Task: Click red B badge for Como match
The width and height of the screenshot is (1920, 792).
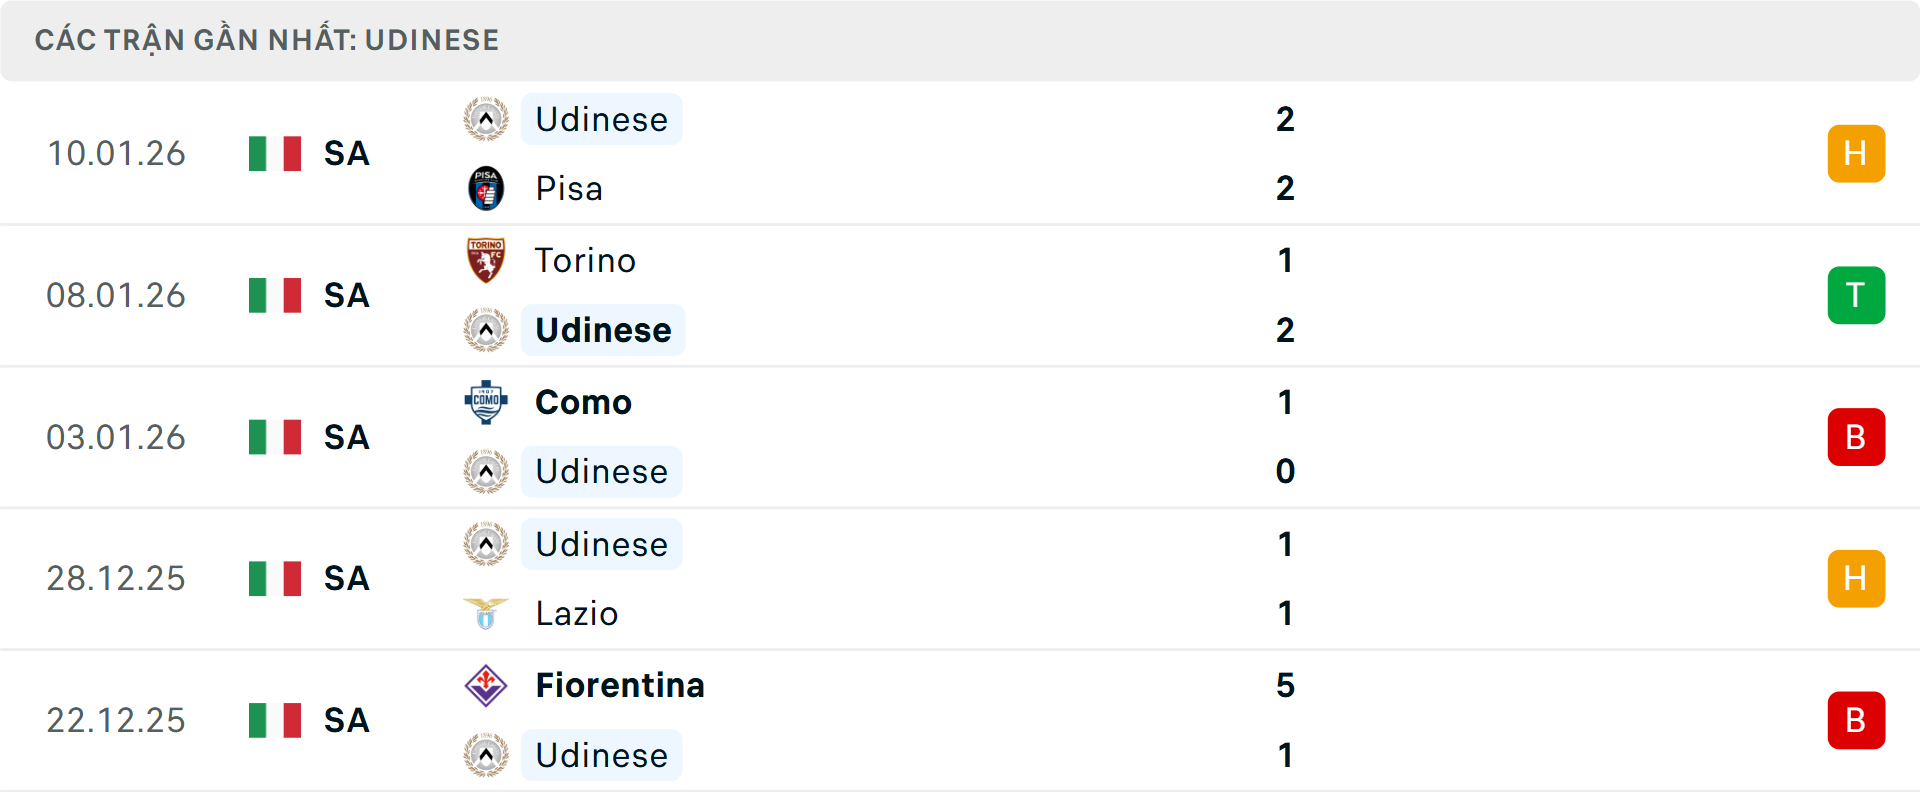Action: click(x=1856, y=437)
